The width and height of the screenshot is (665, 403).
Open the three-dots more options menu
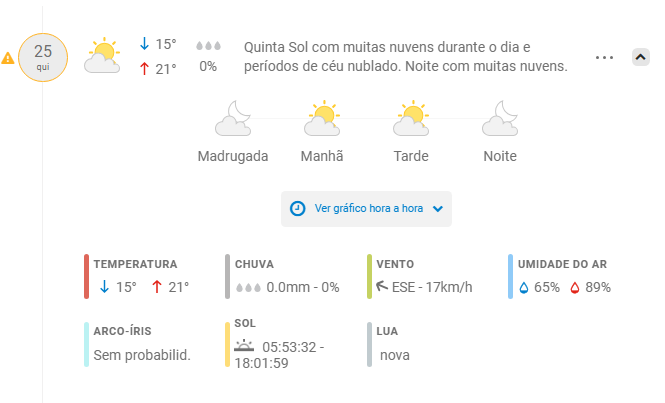tap(604, 57)
